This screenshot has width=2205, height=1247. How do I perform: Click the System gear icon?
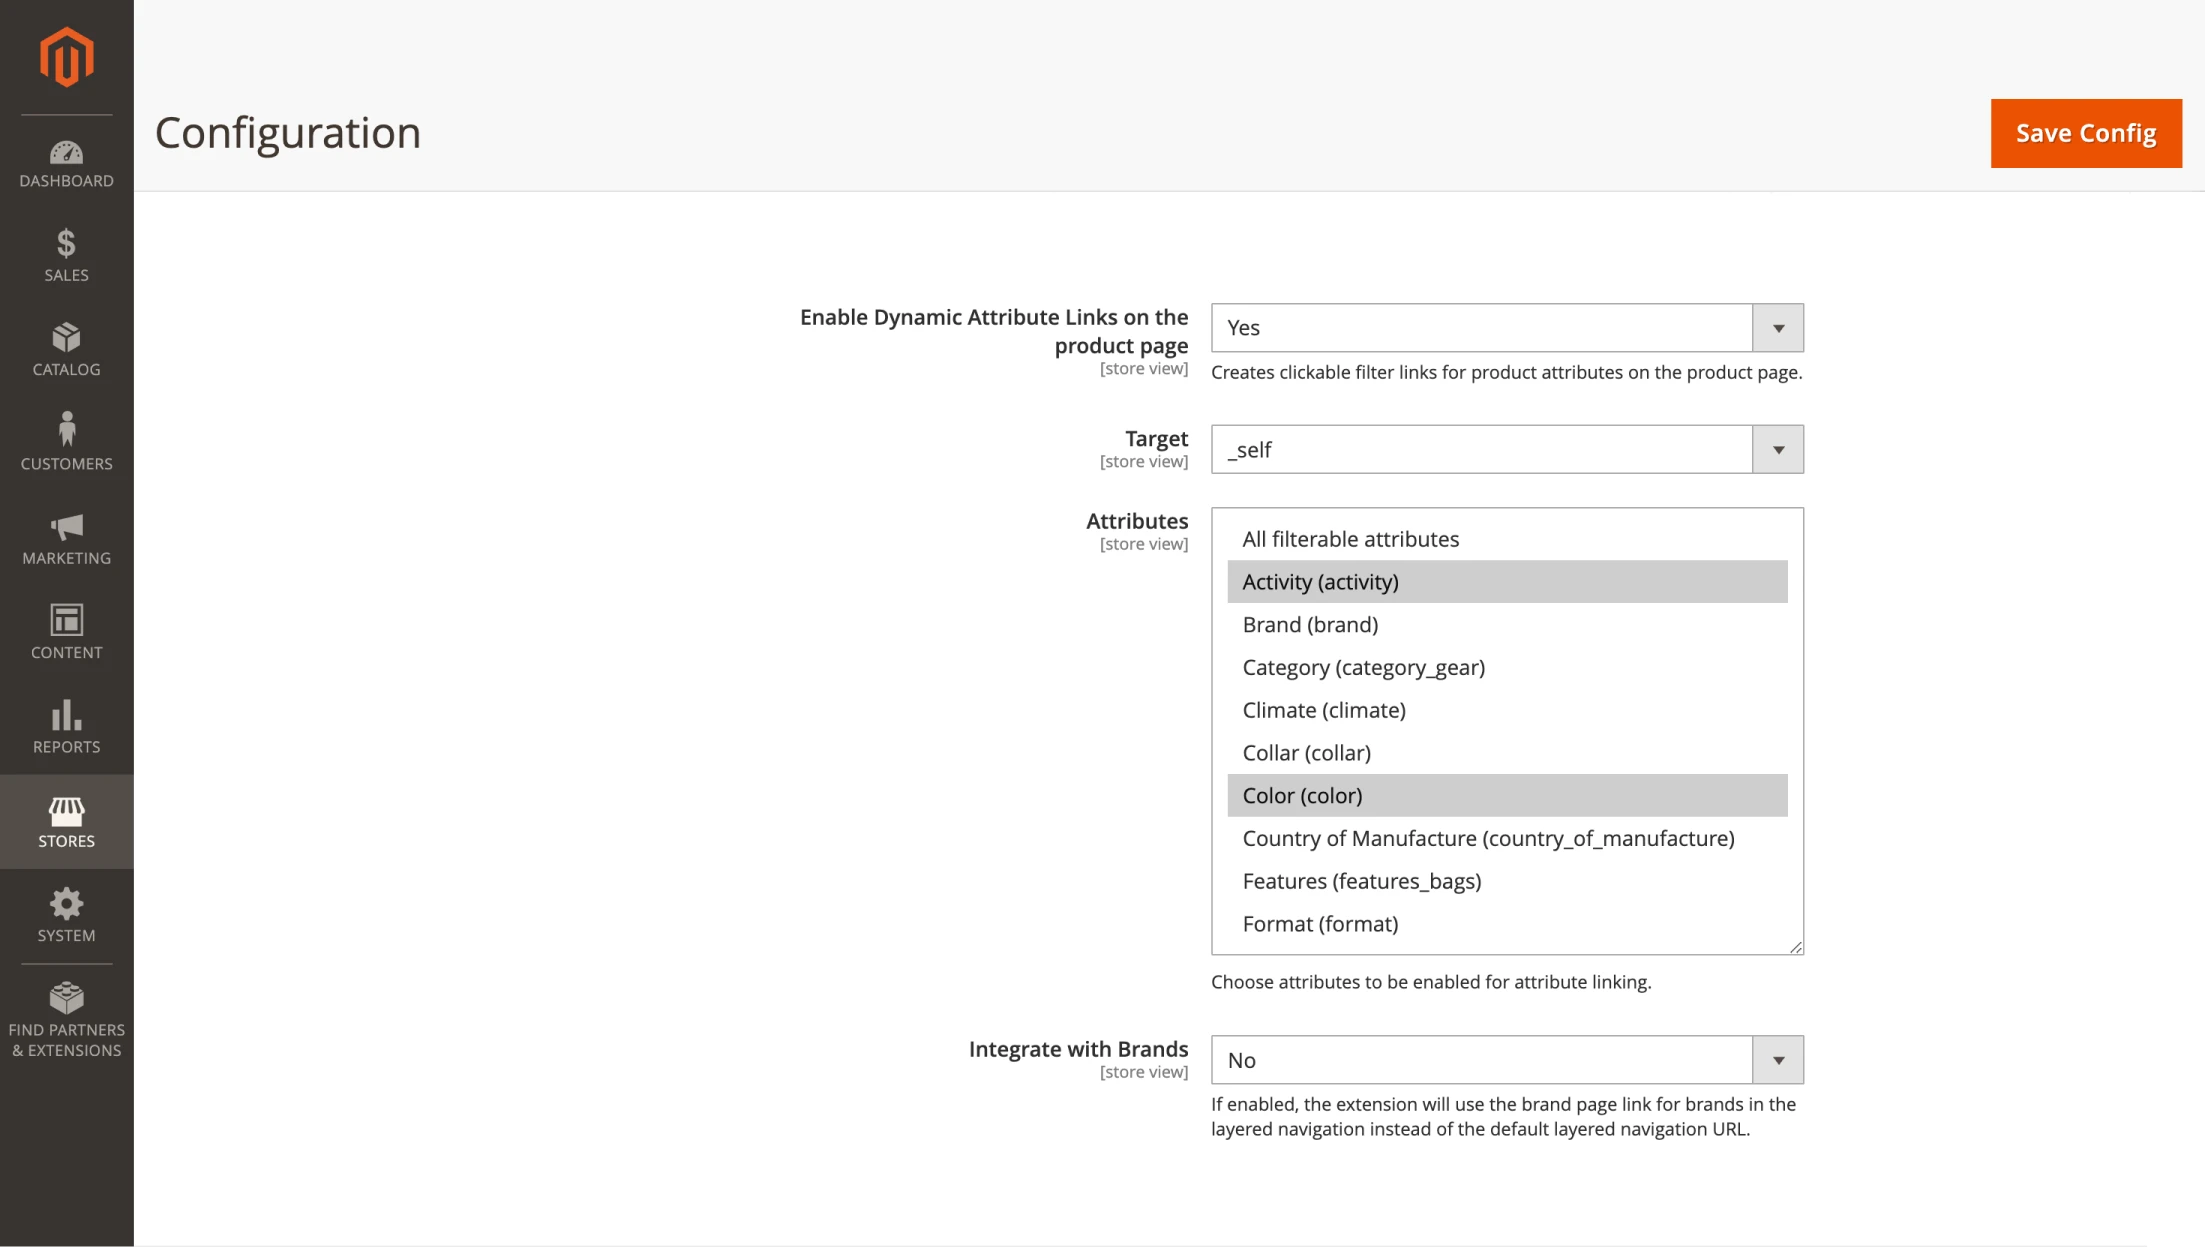[66, 914]
